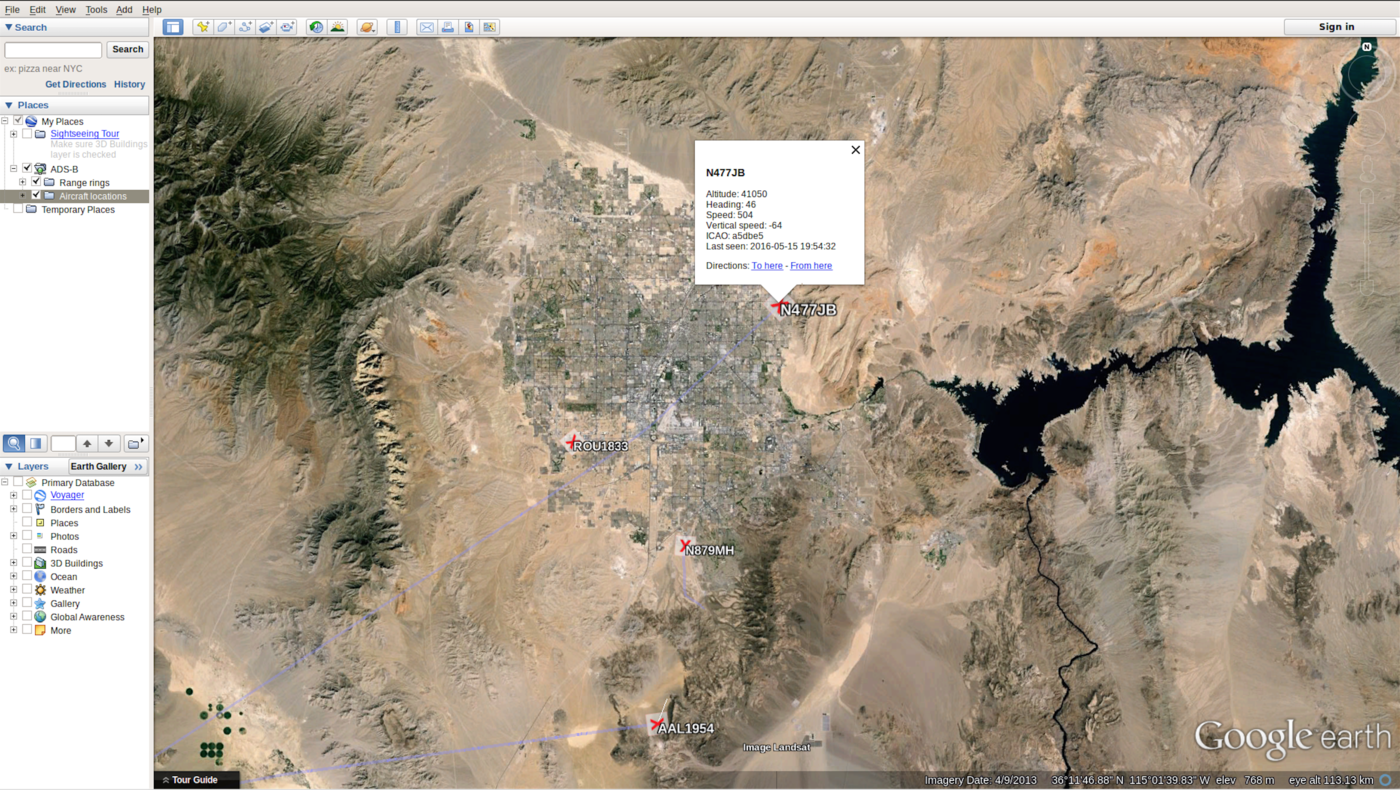Open current view in Google Maps
This screenshot has height=790, width=1400.
click(489, 26)
